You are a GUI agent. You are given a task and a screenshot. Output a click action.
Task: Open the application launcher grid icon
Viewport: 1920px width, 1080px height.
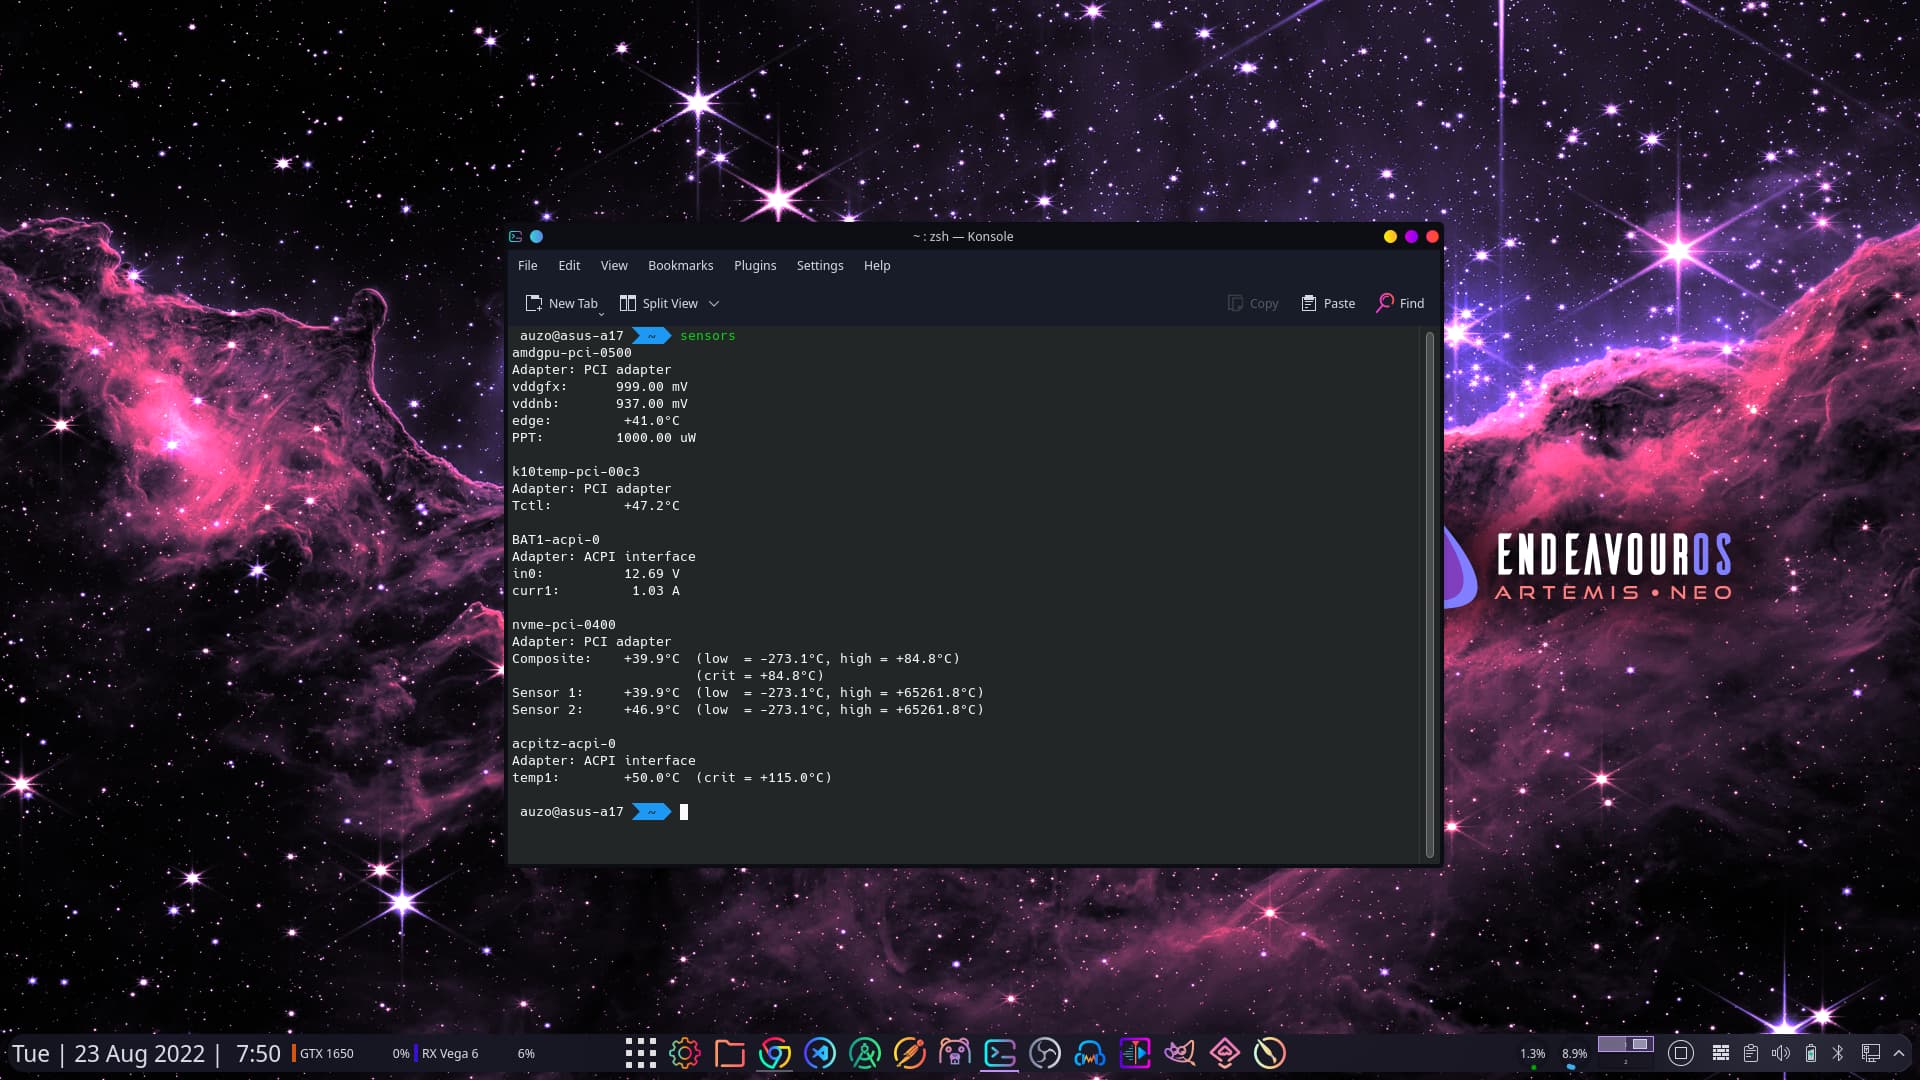640,1052
